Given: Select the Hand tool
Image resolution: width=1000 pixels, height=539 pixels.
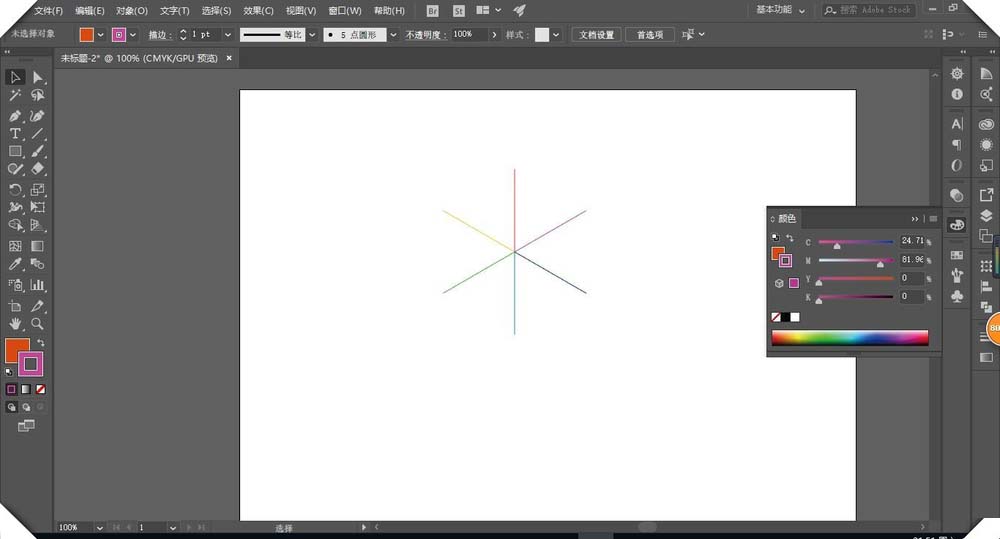Looking at the screenshot, I should pos(15,324).
